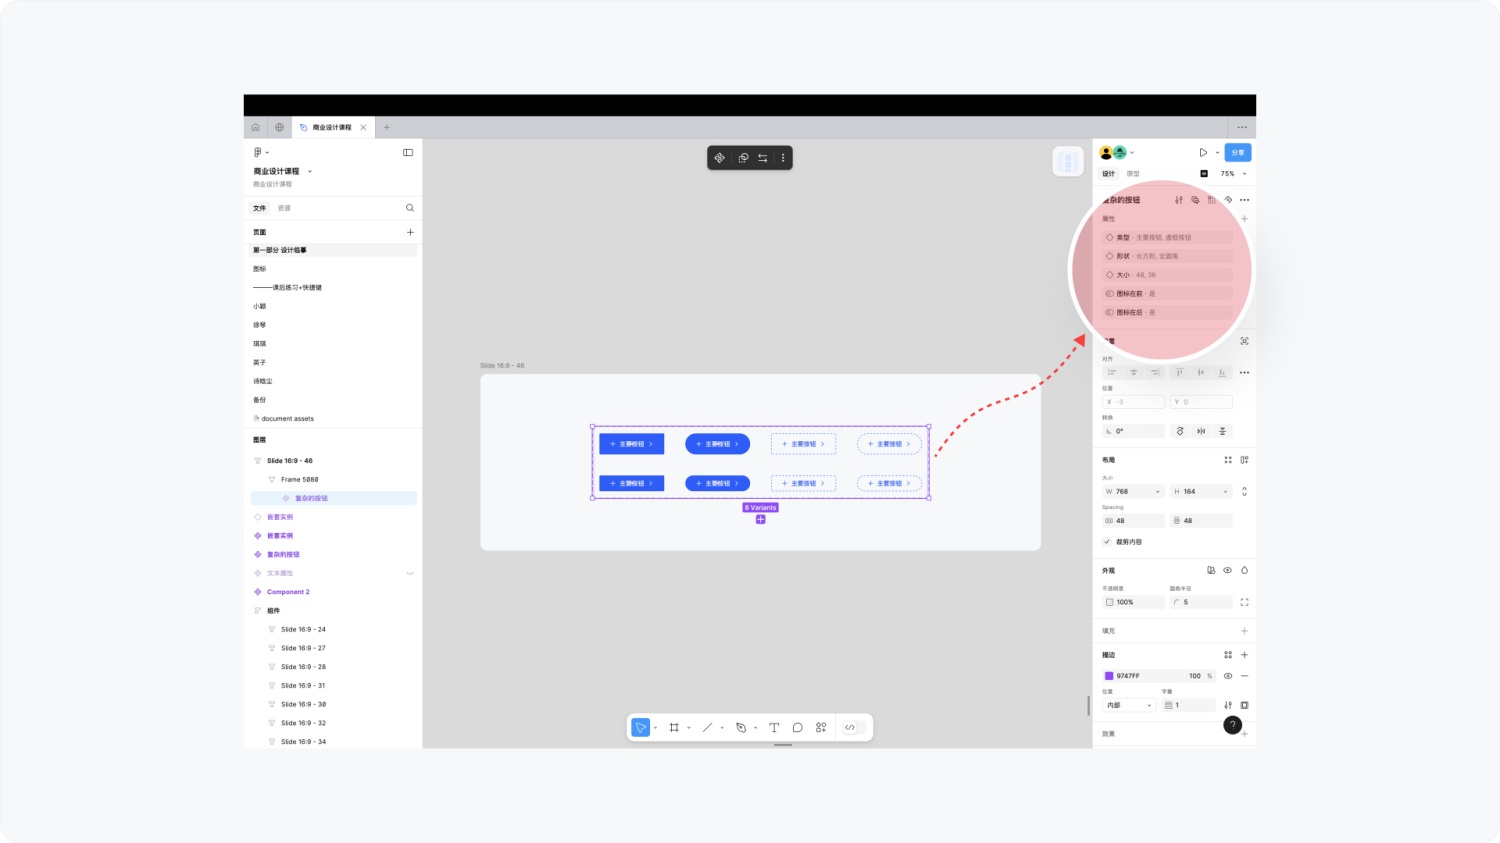Collapse the left sidebar panel icon
Viewport: 1500px width, 843px height.
pyautogui.click(x=408, y=153)
